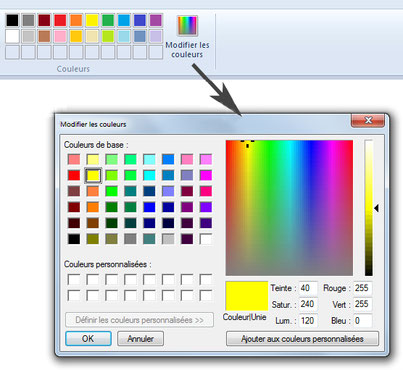Choose yellow swatch in ribbon top row
The width and height of the screenshot is (403, 370).
tap(92, 20)
